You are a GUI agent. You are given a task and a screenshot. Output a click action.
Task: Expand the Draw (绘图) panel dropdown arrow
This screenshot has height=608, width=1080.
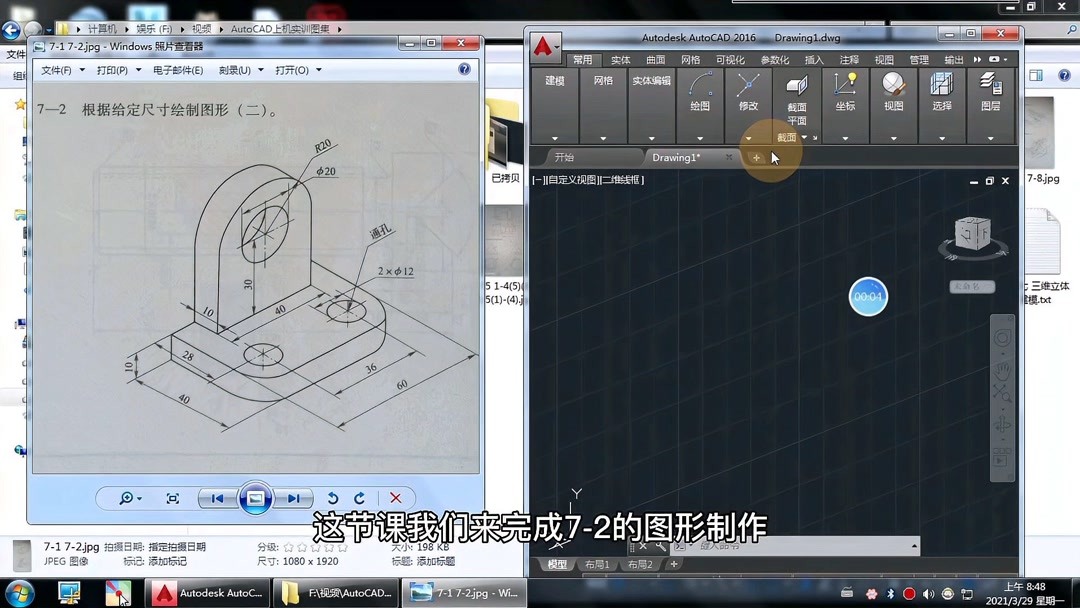click(699, 139)
